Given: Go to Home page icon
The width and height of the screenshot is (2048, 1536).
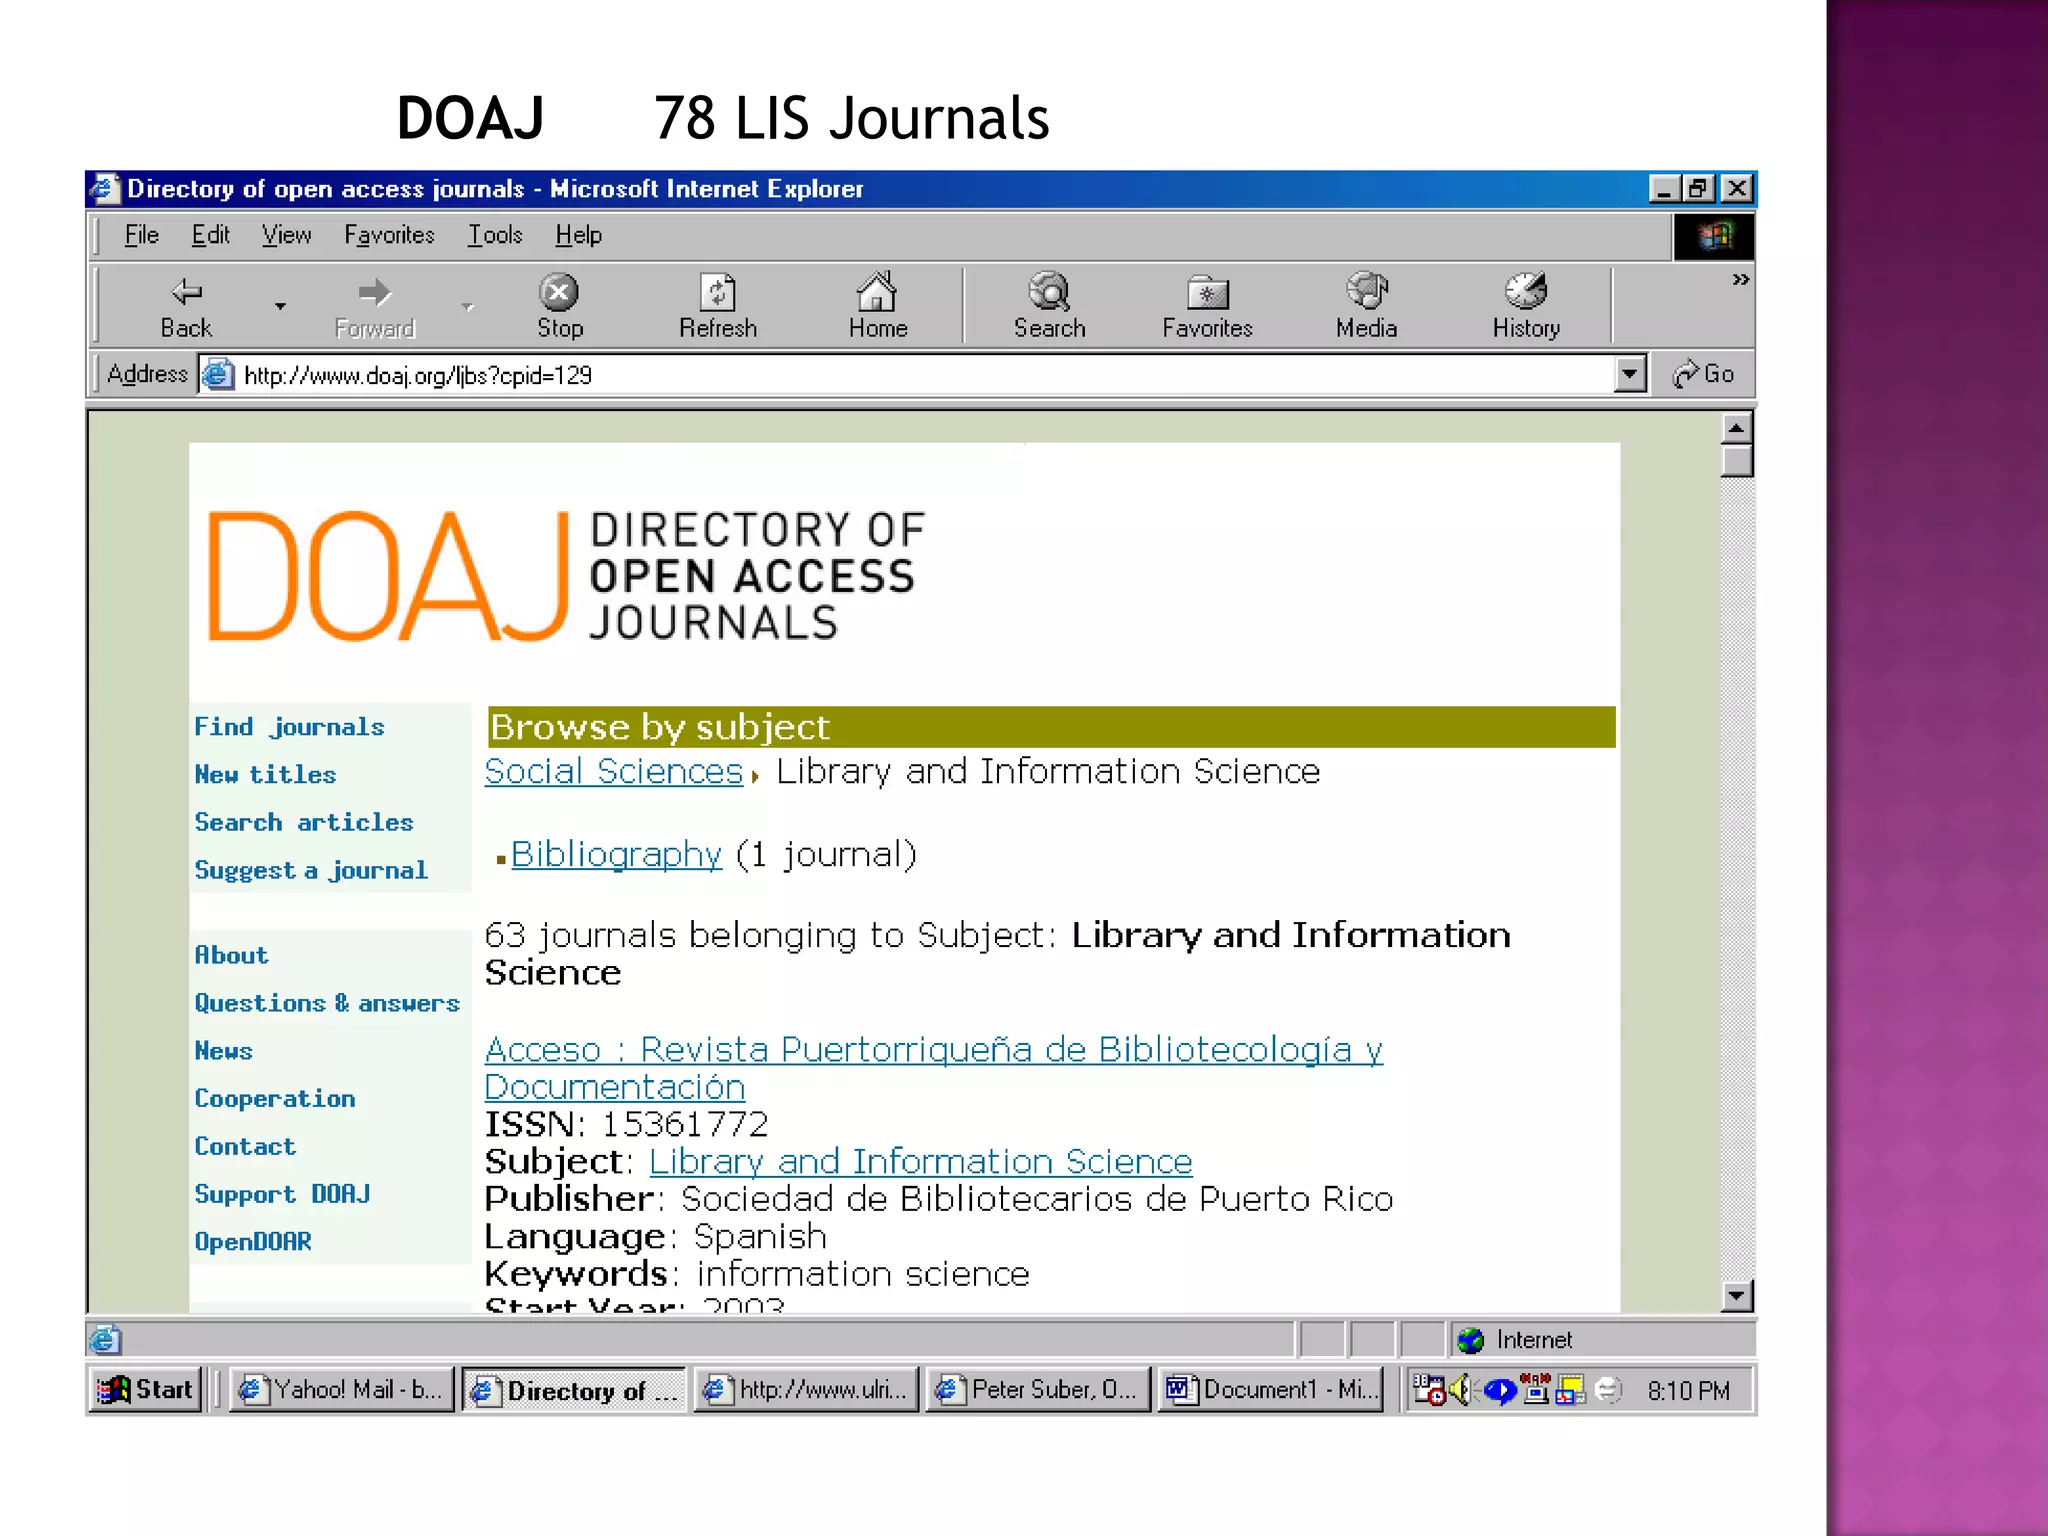Looking at the screenshot, I should (877, 307).
